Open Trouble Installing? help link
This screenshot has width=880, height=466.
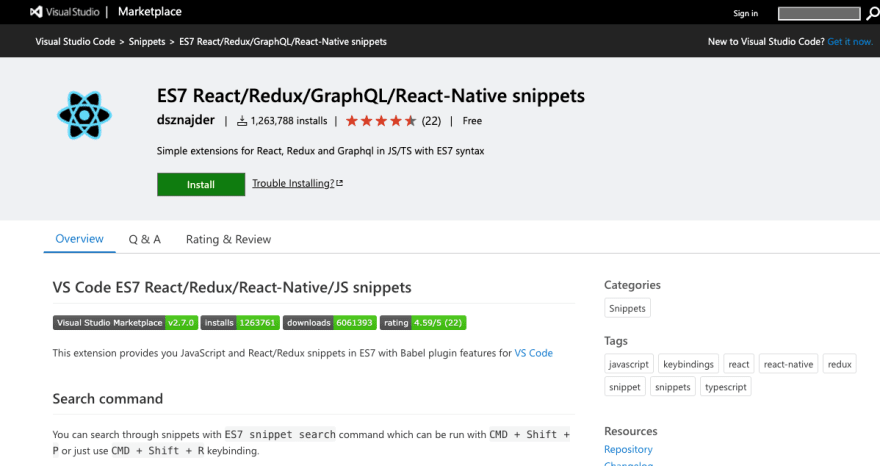293,183
